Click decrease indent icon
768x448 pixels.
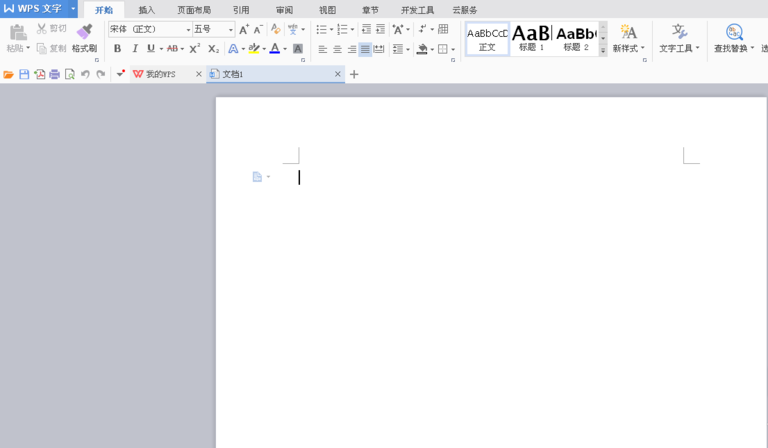366,29
